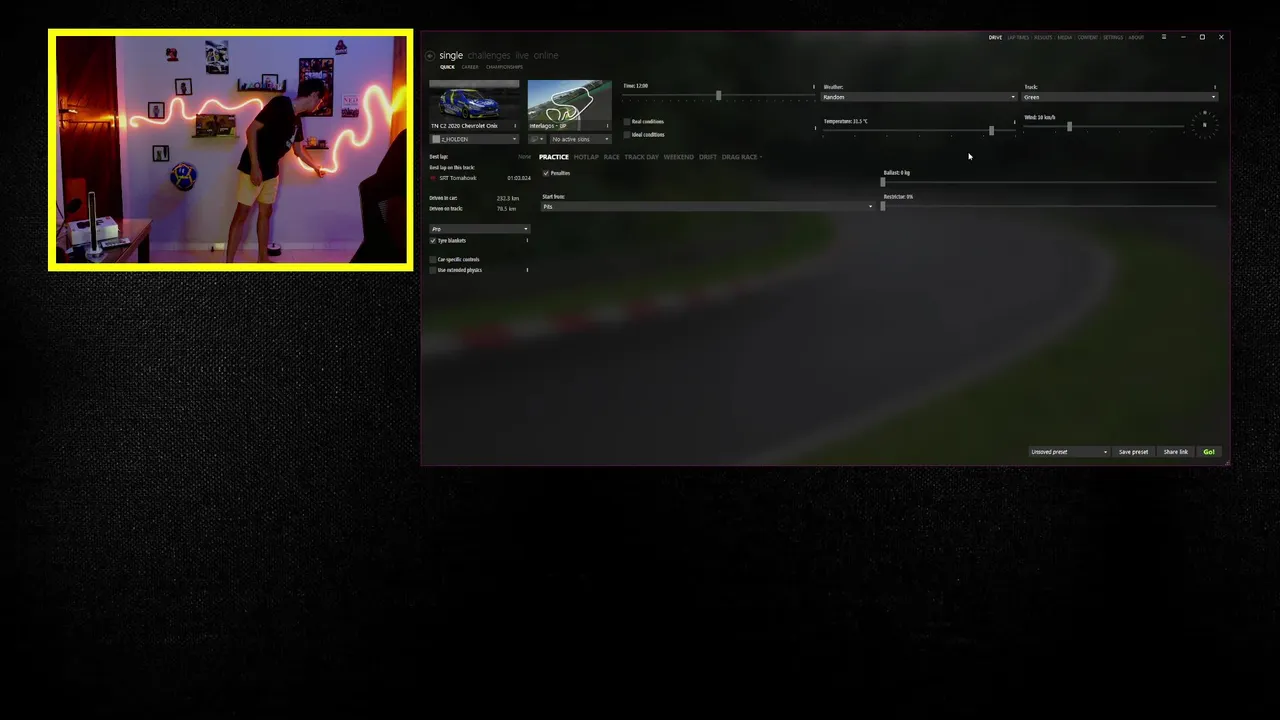Select the PRACTICE mode
Screen dimensions: 1280x720
point(553,157)
